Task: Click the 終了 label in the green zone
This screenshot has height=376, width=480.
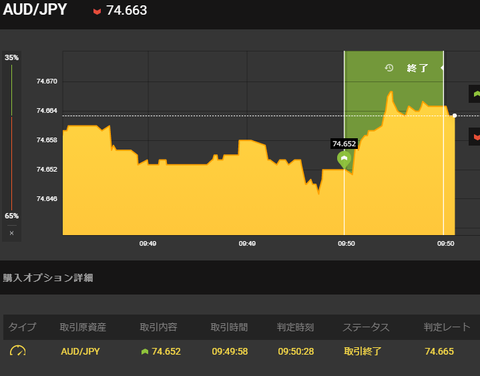Action: 417,68
